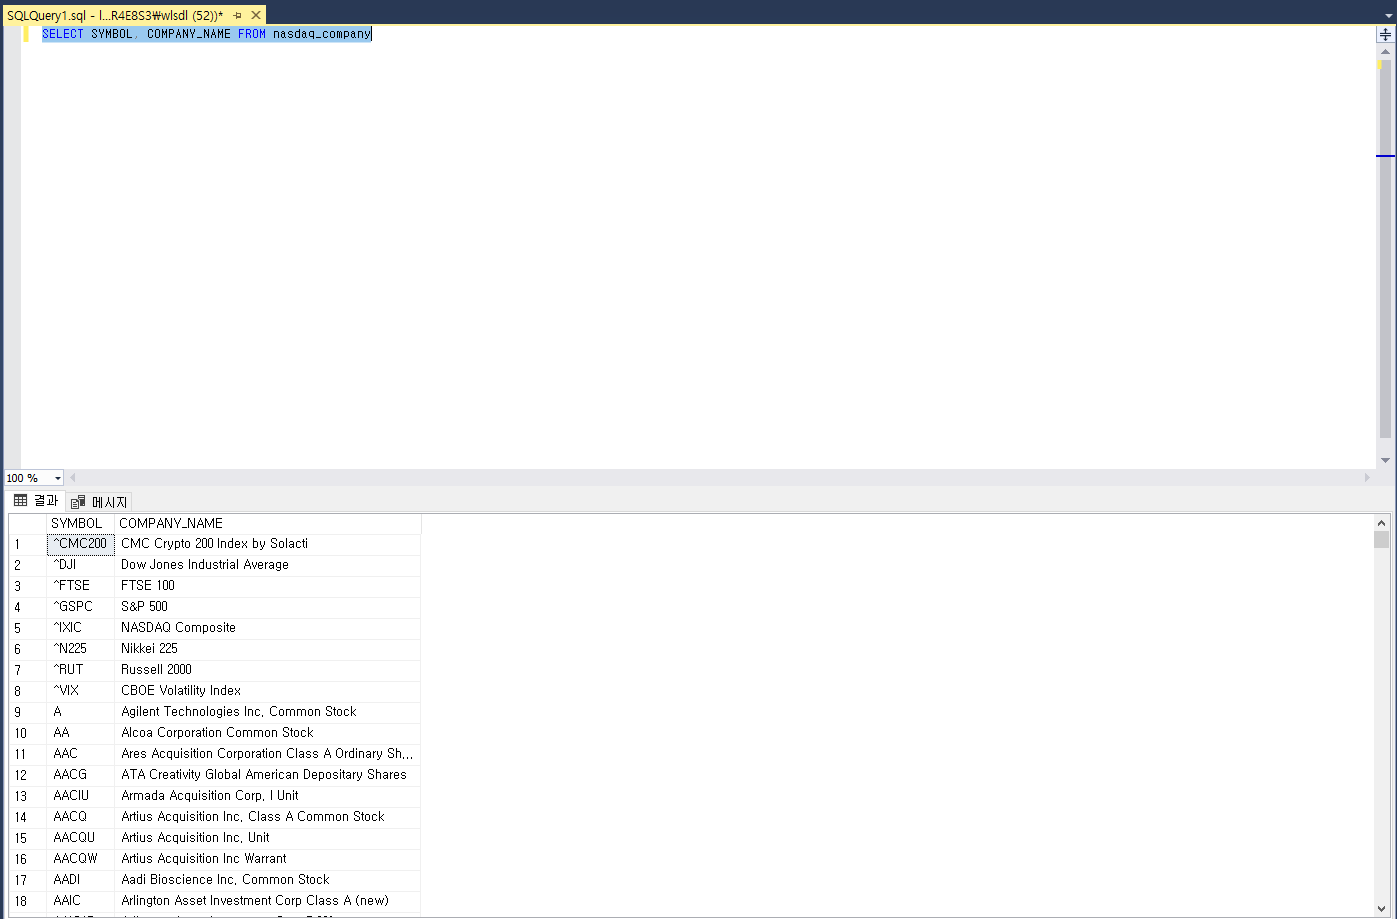Viewport: 1397px width, 919px height.
Task: Select the Aadi Bioscience Inc. Common Stock cell
Action: pyautogui.click(x=267, y=880)
